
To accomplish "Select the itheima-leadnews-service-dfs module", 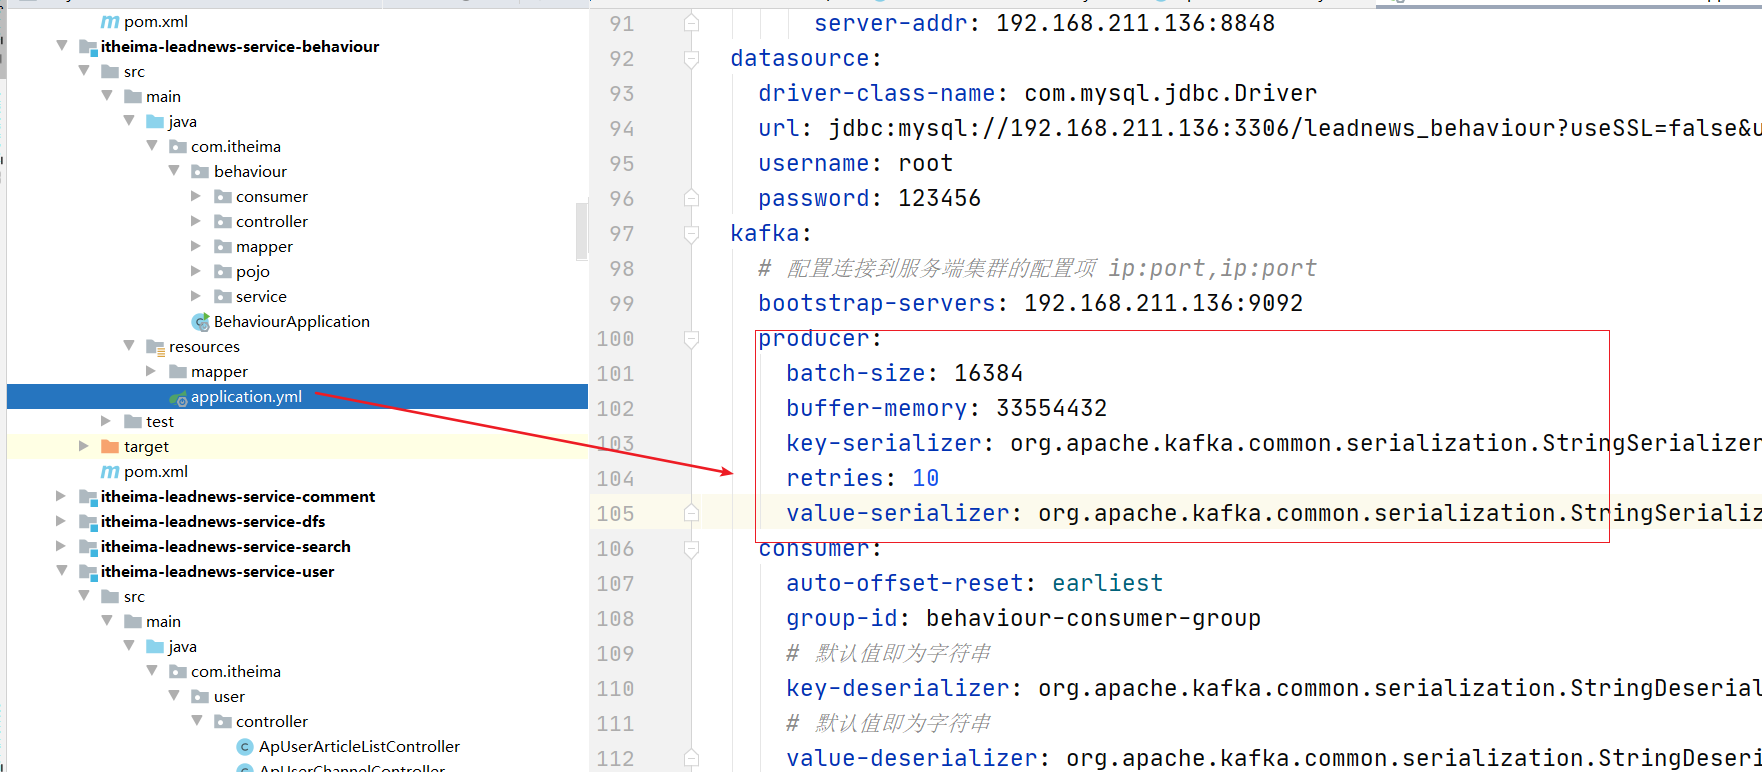I will (212, 522).
